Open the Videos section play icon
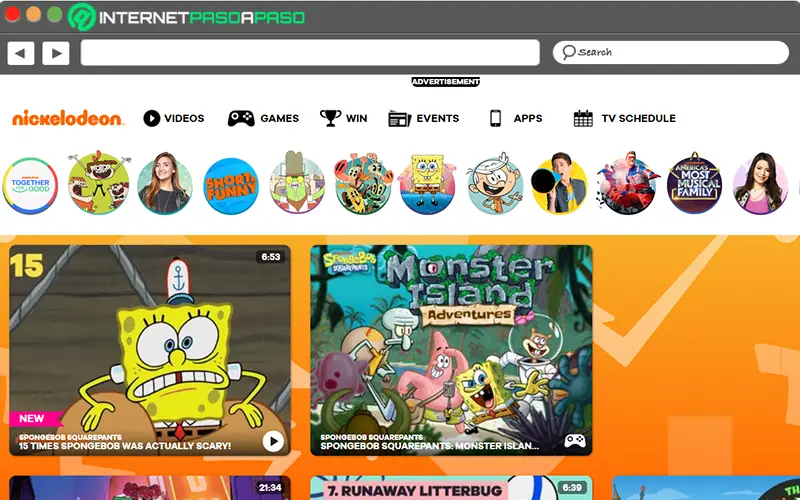This screenshot has height=500, width=800. pyautogui.click(x=152, y=118)
